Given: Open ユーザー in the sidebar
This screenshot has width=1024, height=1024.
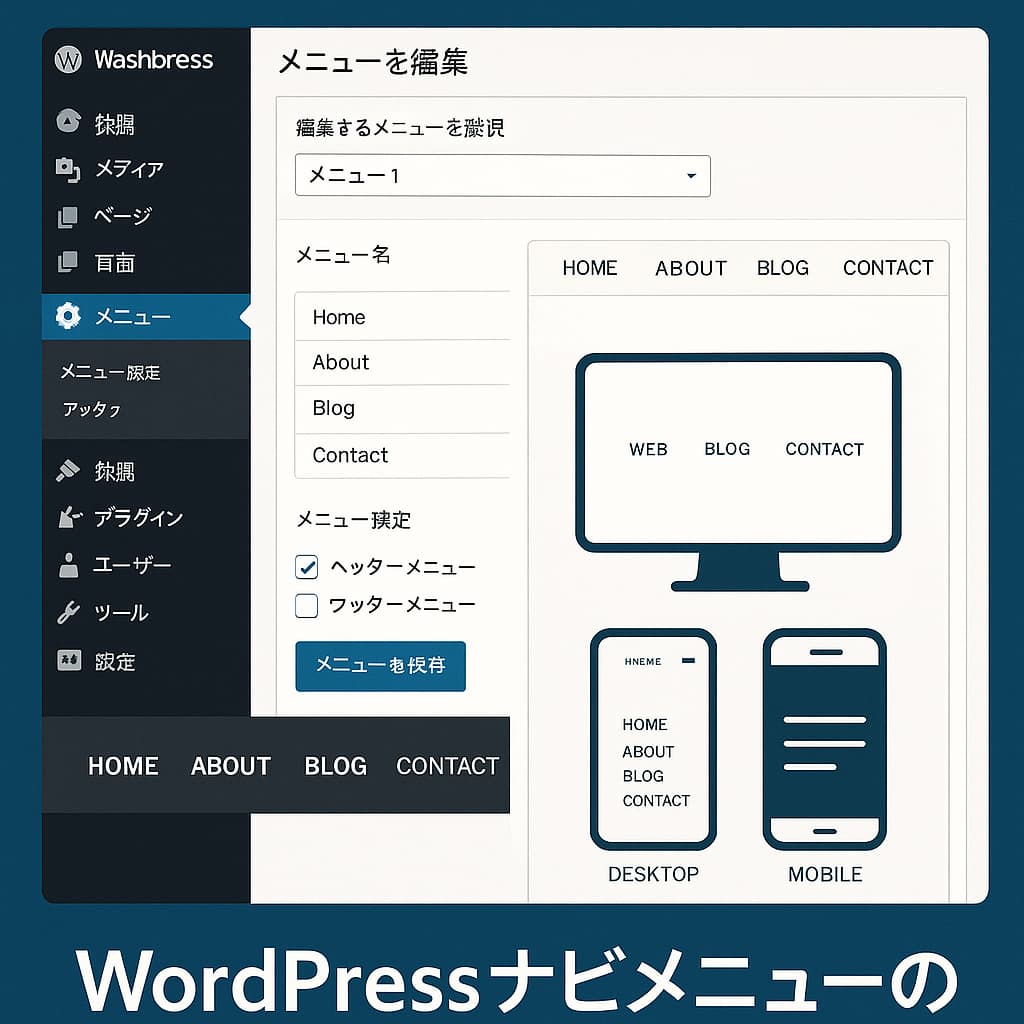Looking at the screenshot, I should pos(133,565).
